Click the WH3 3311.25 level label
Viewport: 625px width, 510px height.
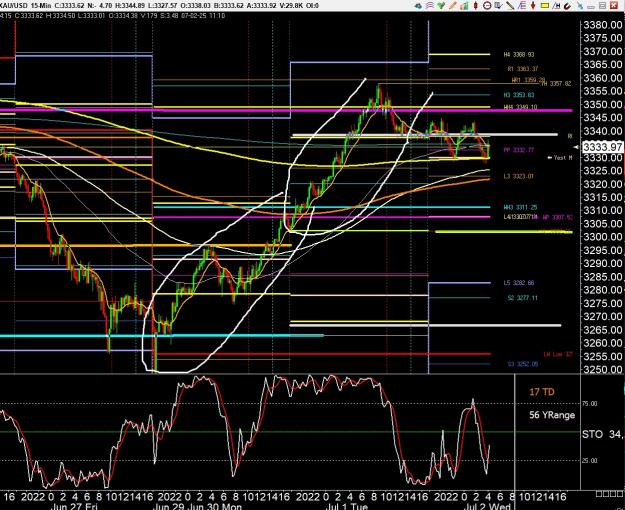[520, 207]
